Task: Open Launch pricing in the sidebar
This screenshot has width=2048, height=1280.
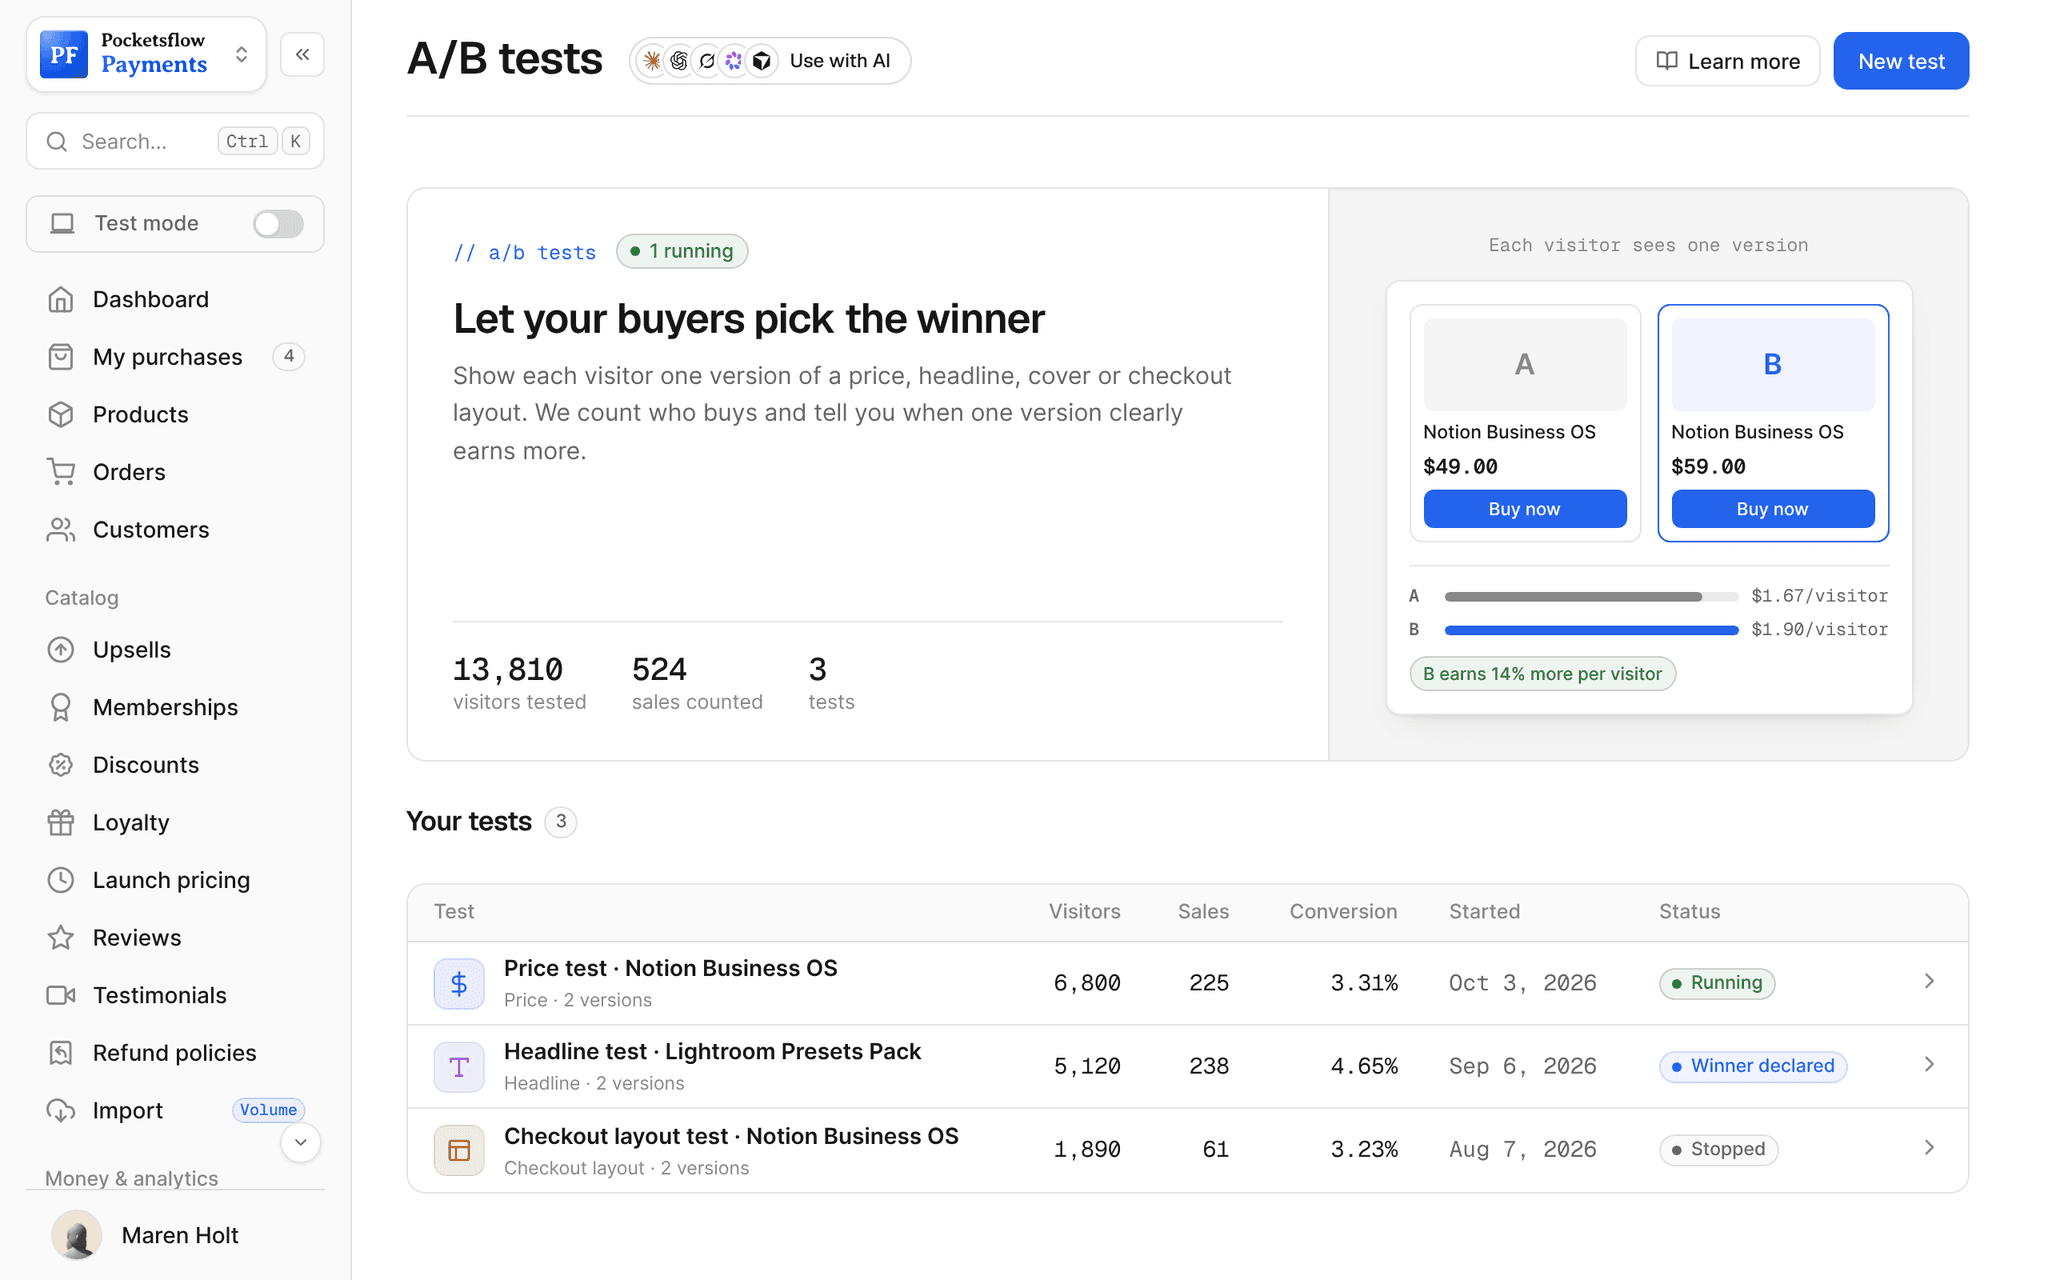Action: click(175, 880)
